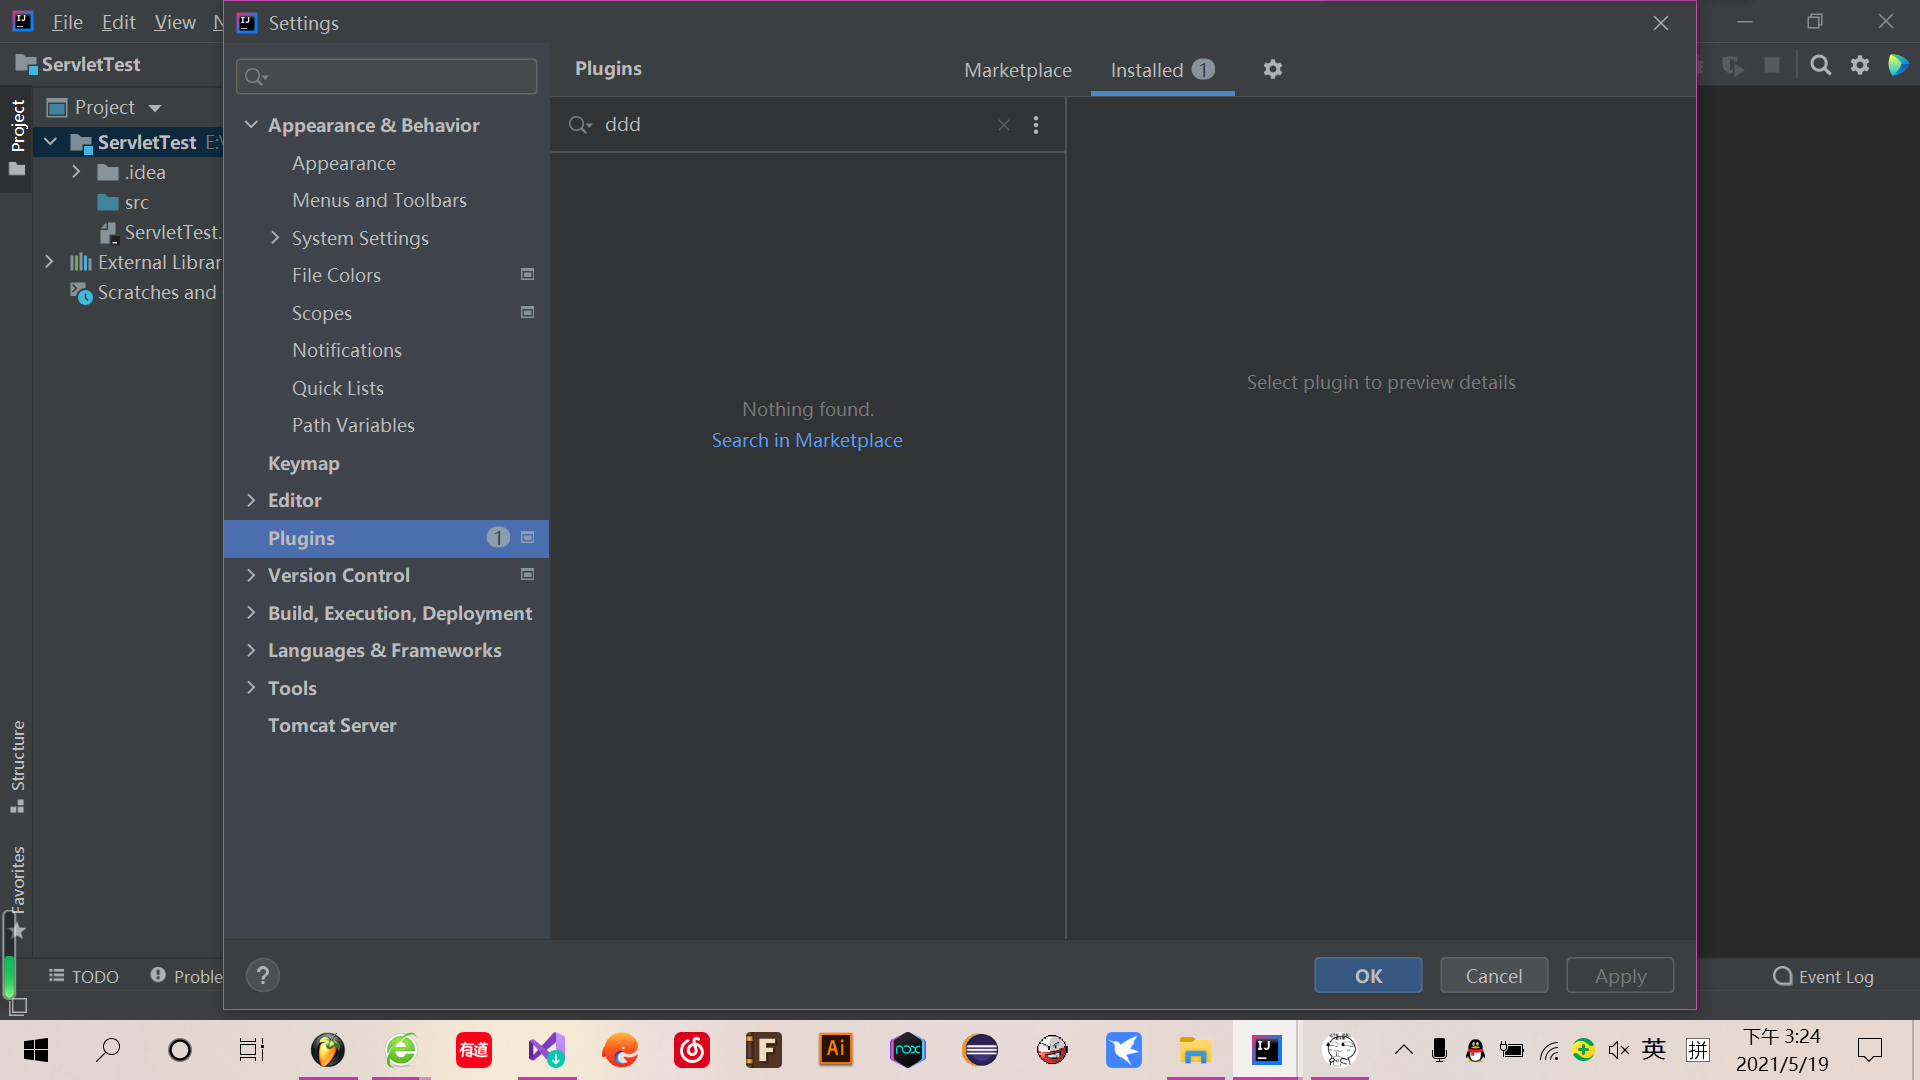1920x1080 pixels.
Task: Clear the plugin search text
Action: click(x=1004, y=125)
